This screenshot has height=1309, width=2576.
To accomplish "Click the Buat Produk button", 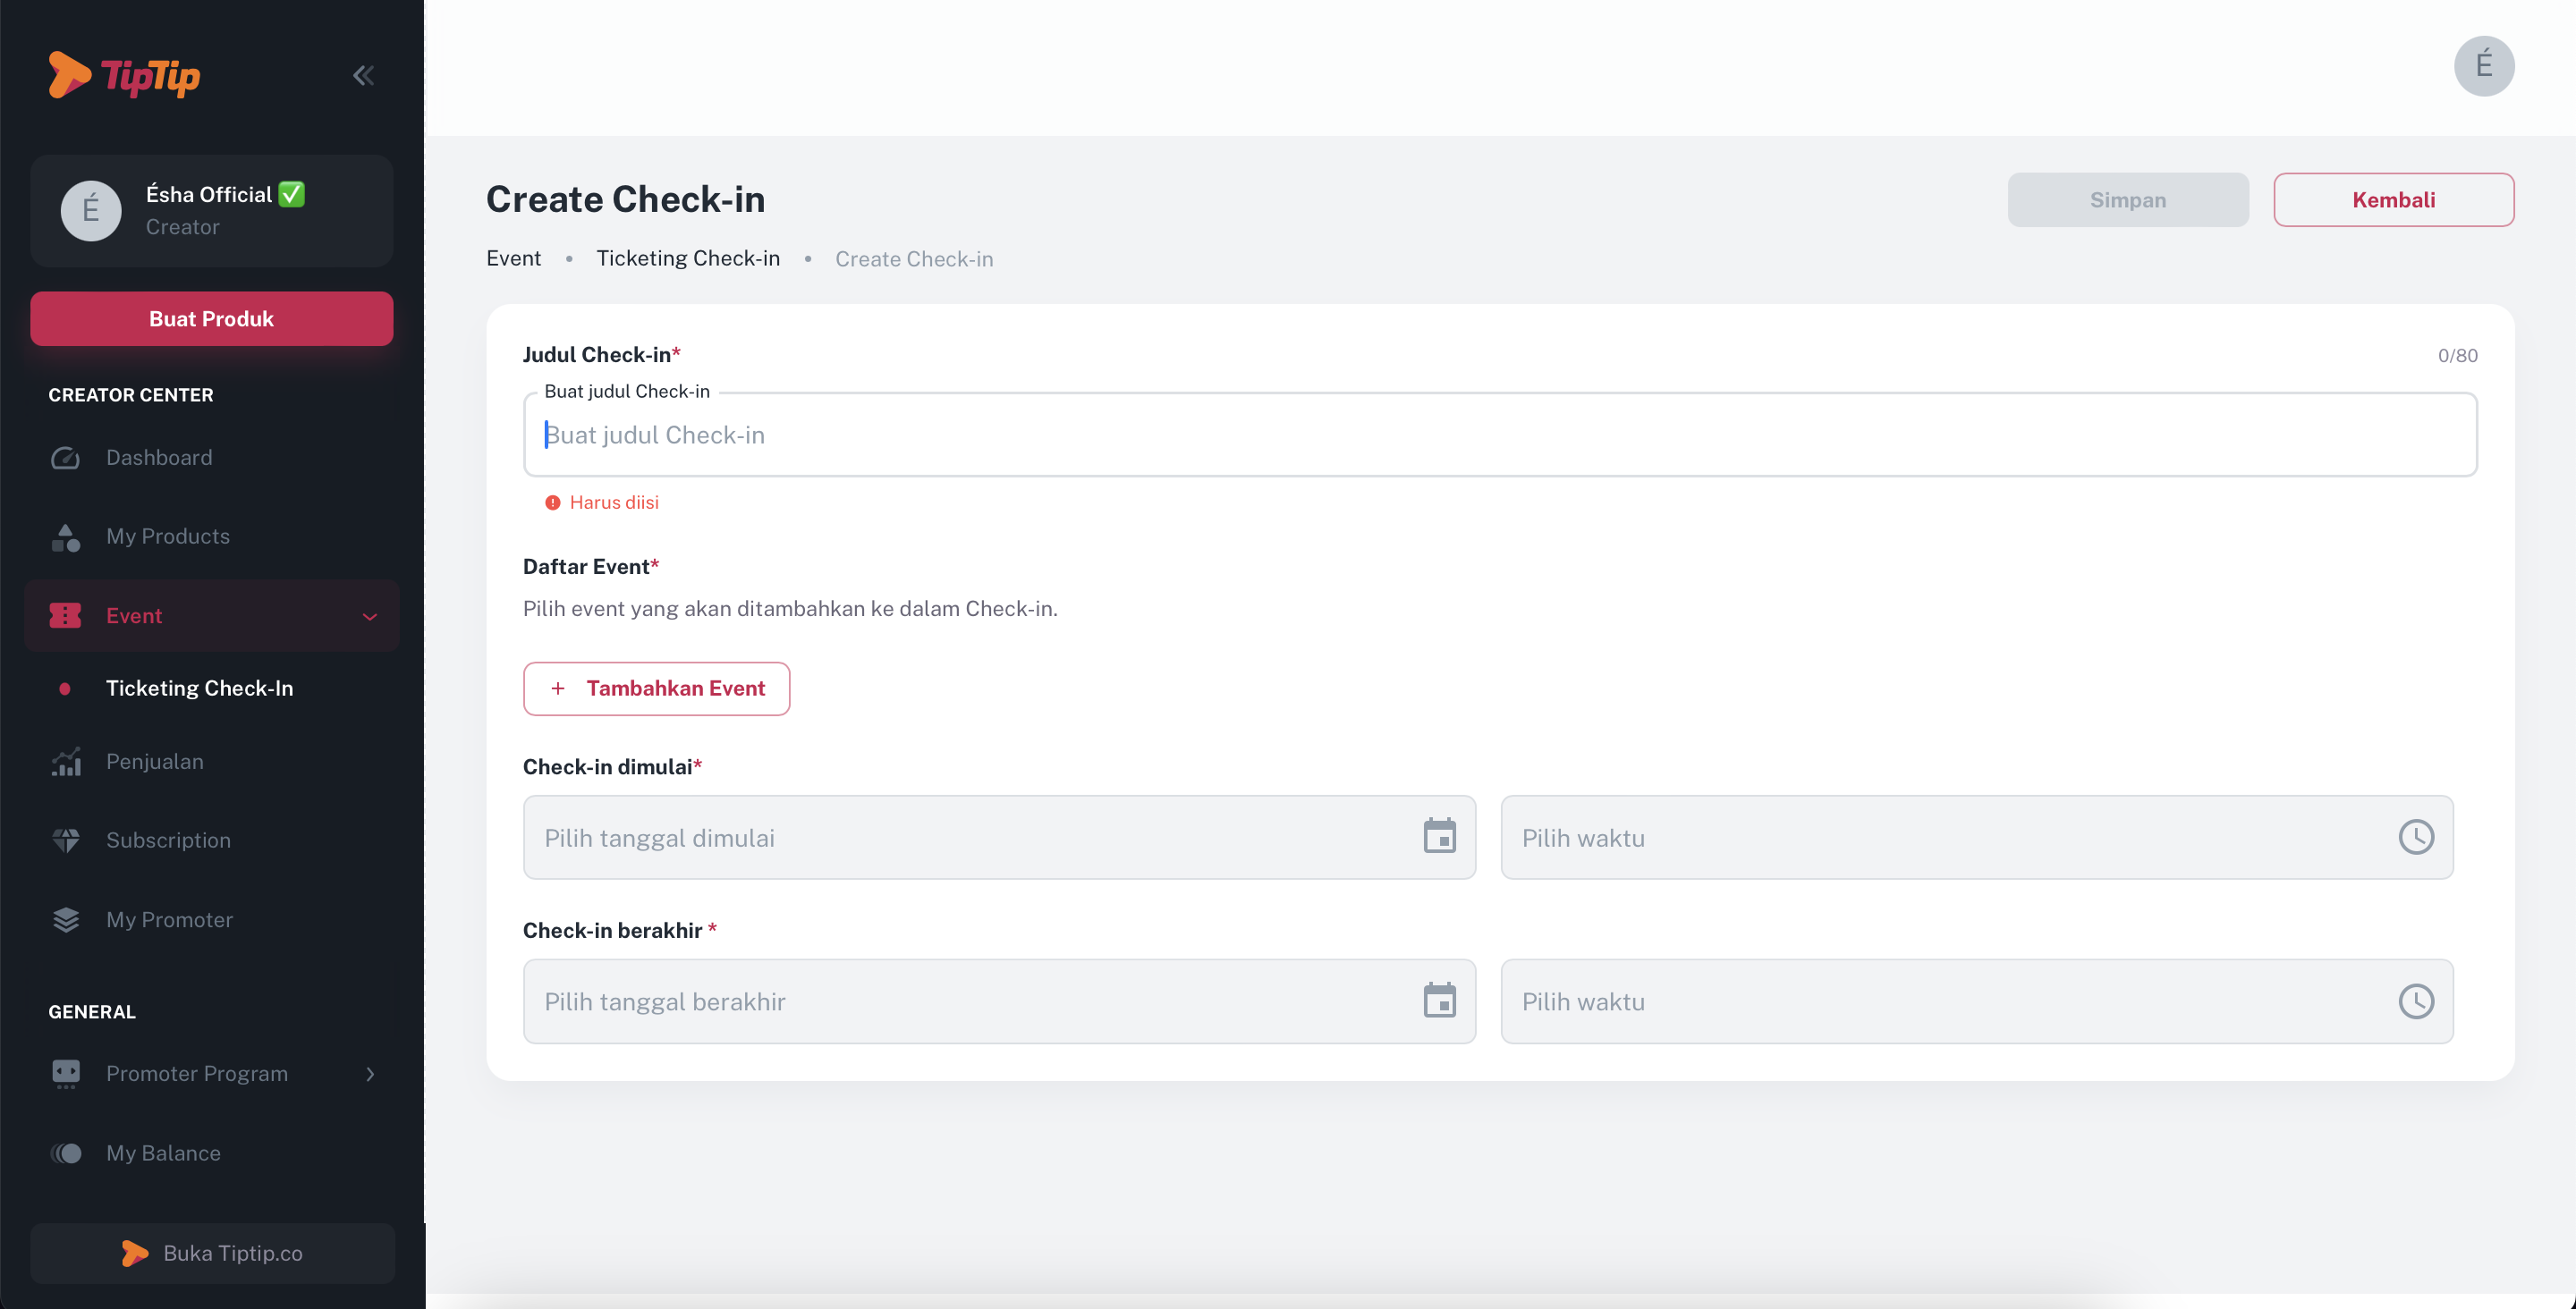I will [211, 319].
